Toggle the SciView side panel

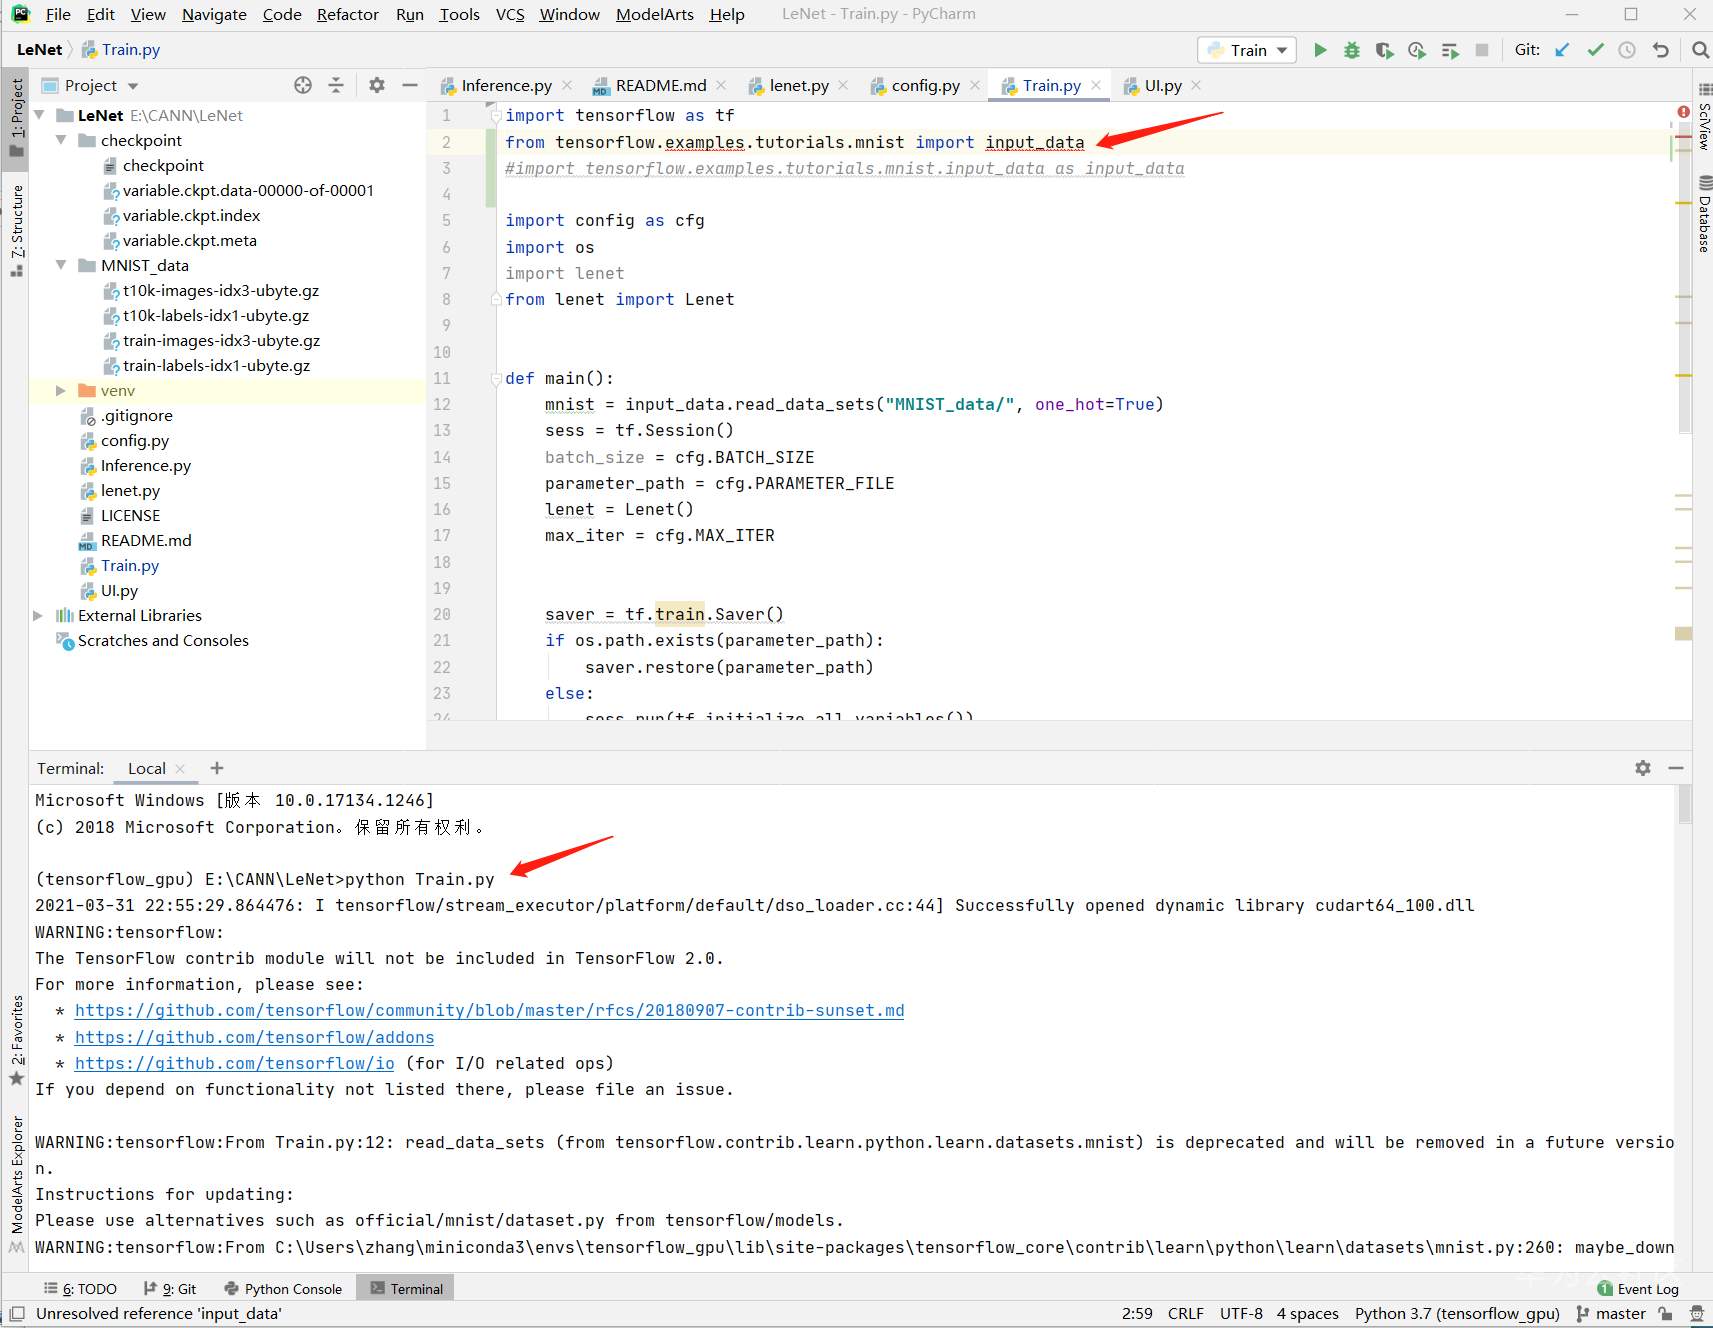click(1703, 119)
